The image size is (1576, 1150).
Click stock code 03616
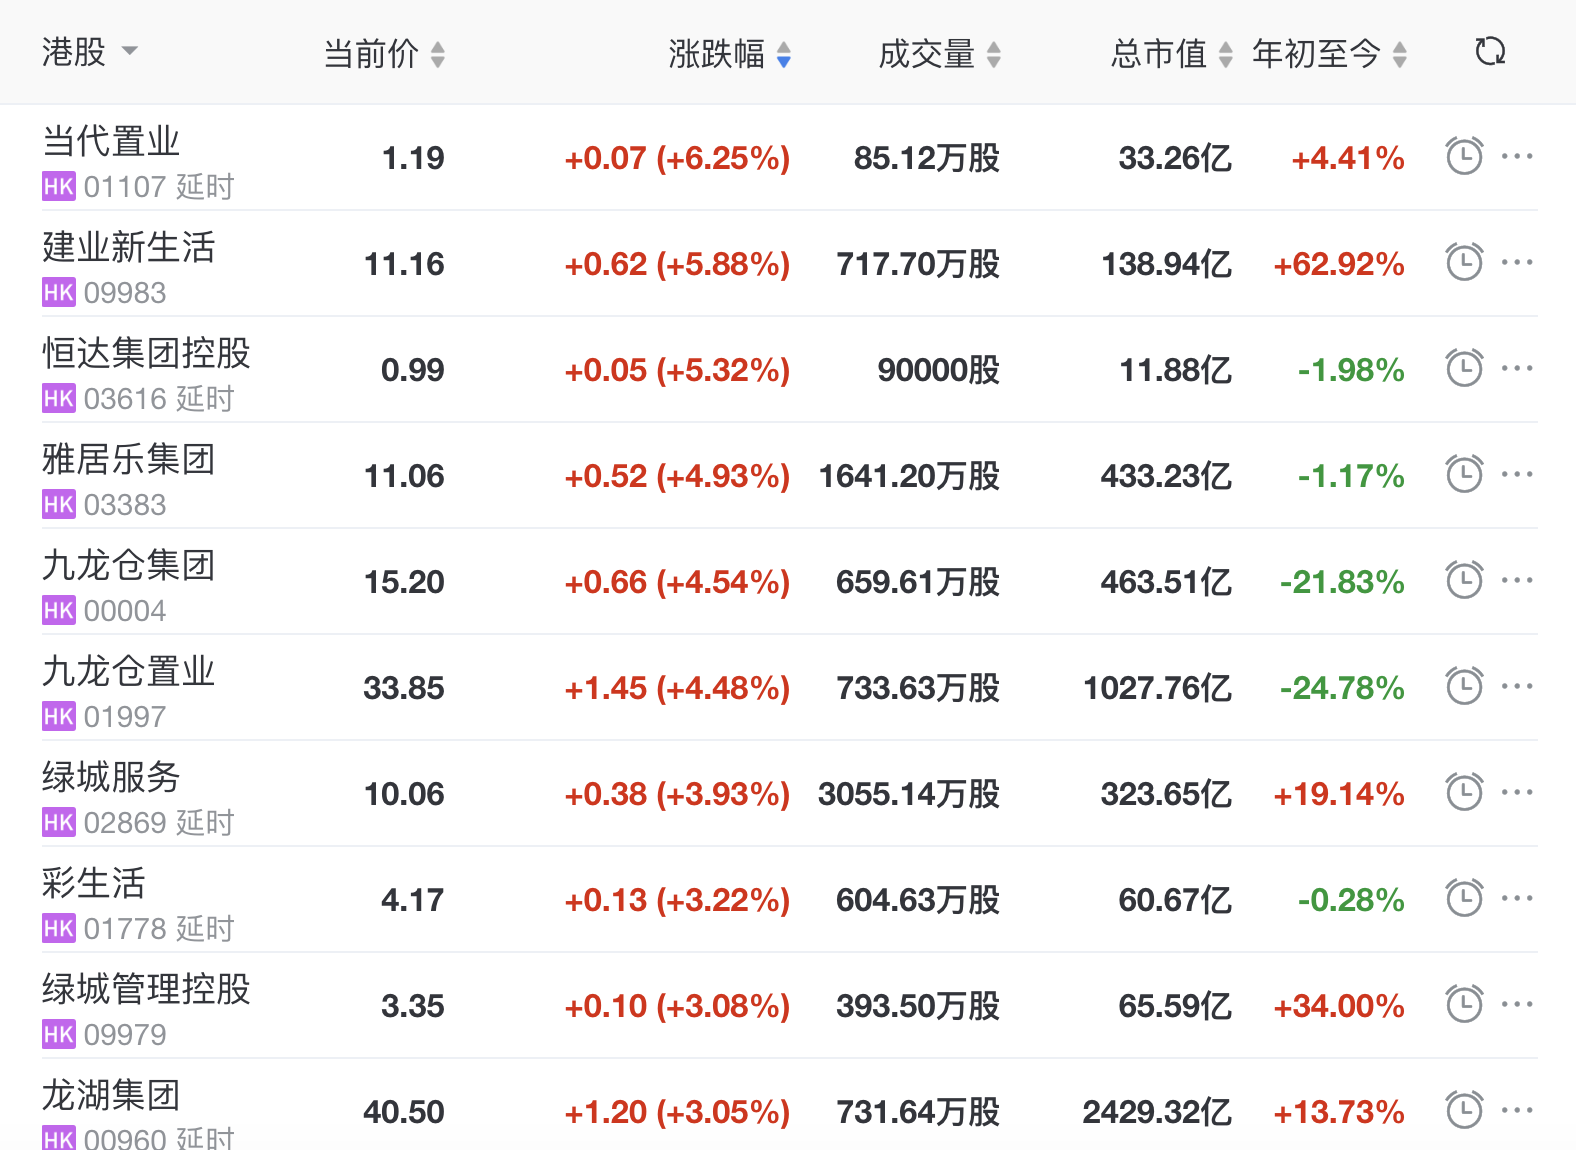[x=125, y=399]
